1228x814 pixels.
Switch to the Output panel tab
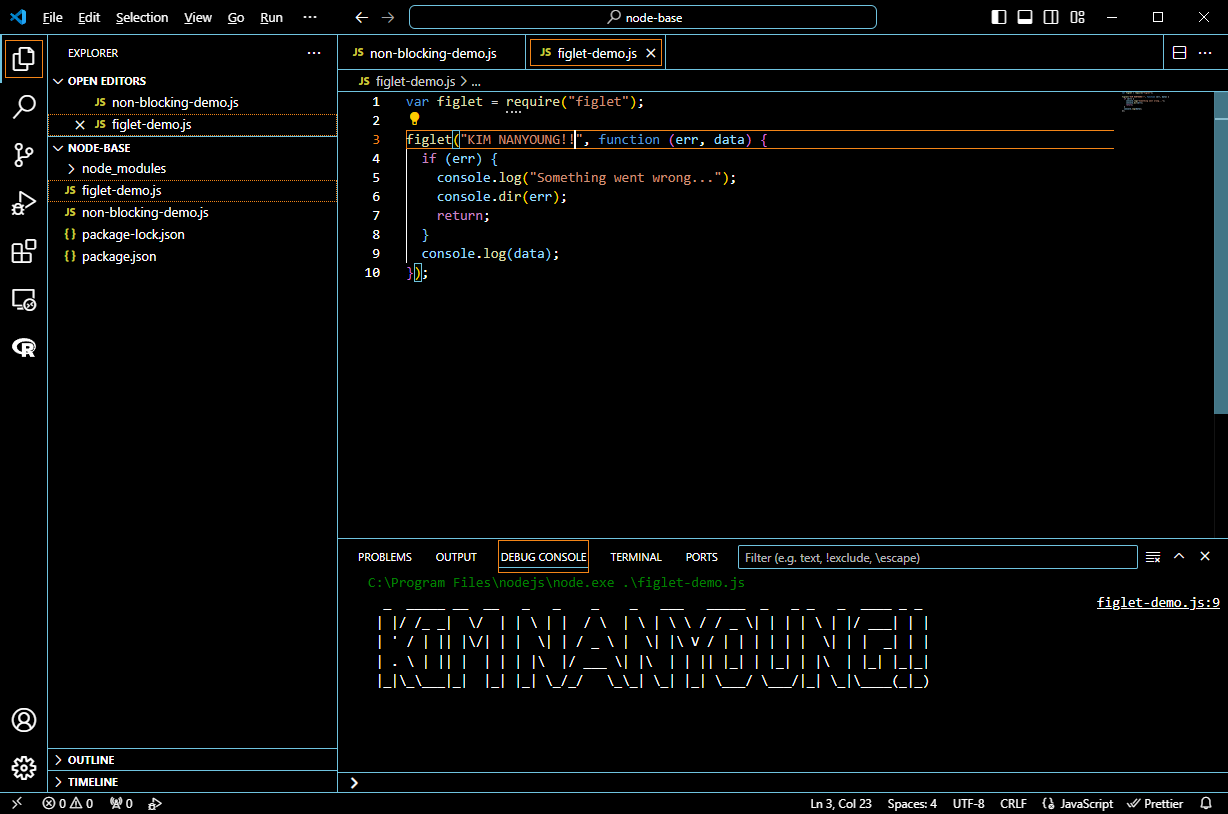[456, 557]
